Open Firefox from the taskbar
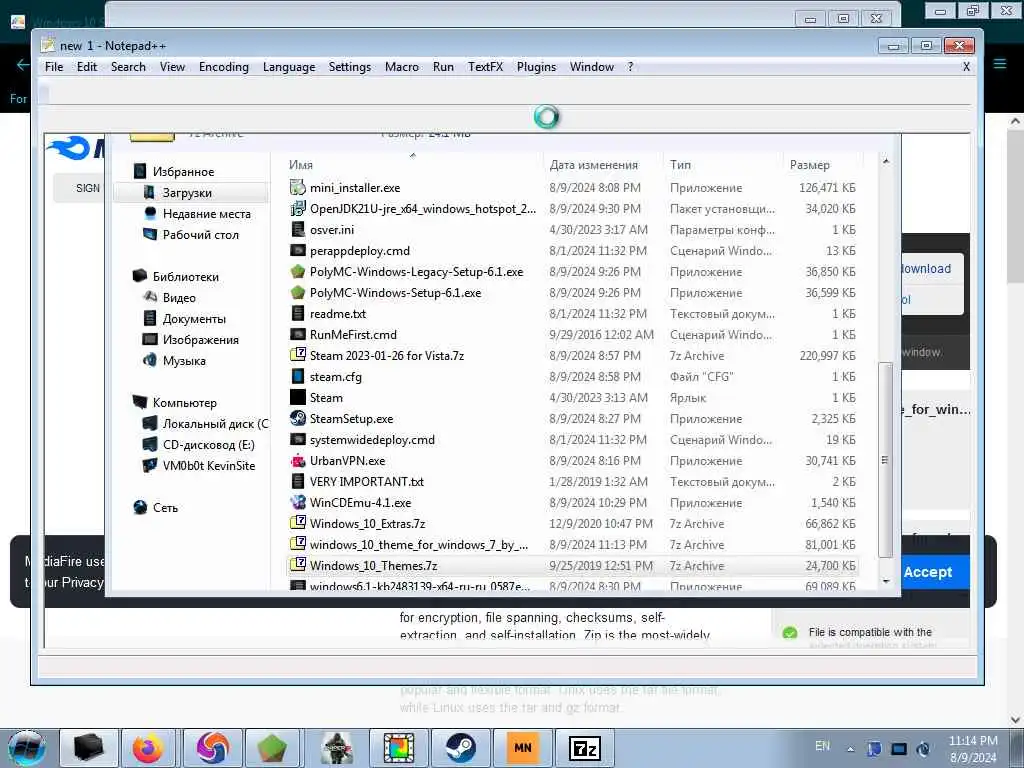 tap(148, 748)
